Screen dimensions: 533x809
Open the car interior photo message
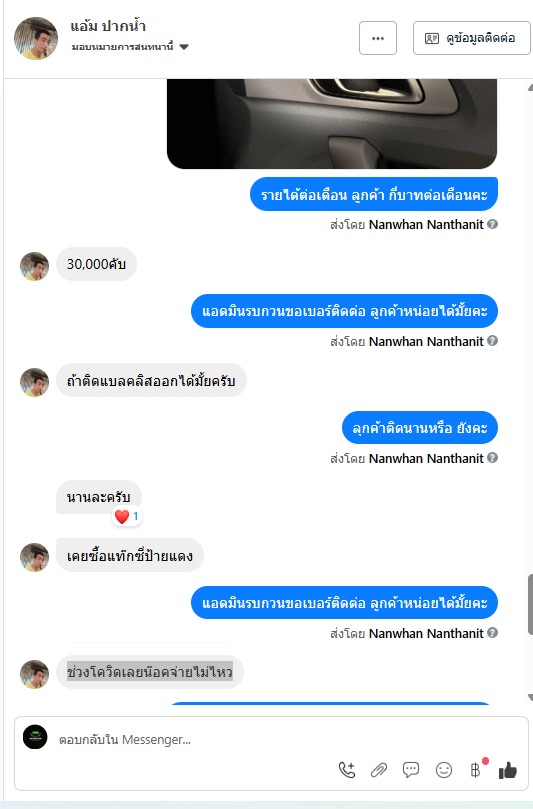click(x=332, y=124)
